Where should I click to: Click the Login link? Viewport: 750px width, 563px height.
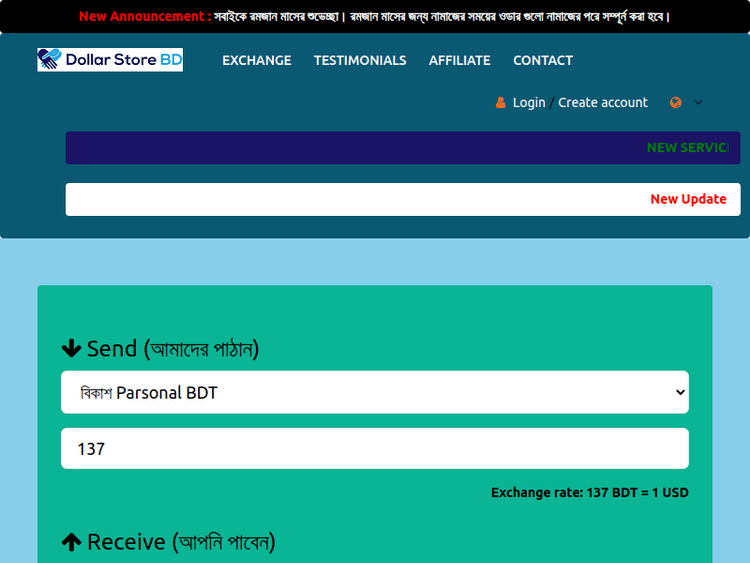pos(529,102)
